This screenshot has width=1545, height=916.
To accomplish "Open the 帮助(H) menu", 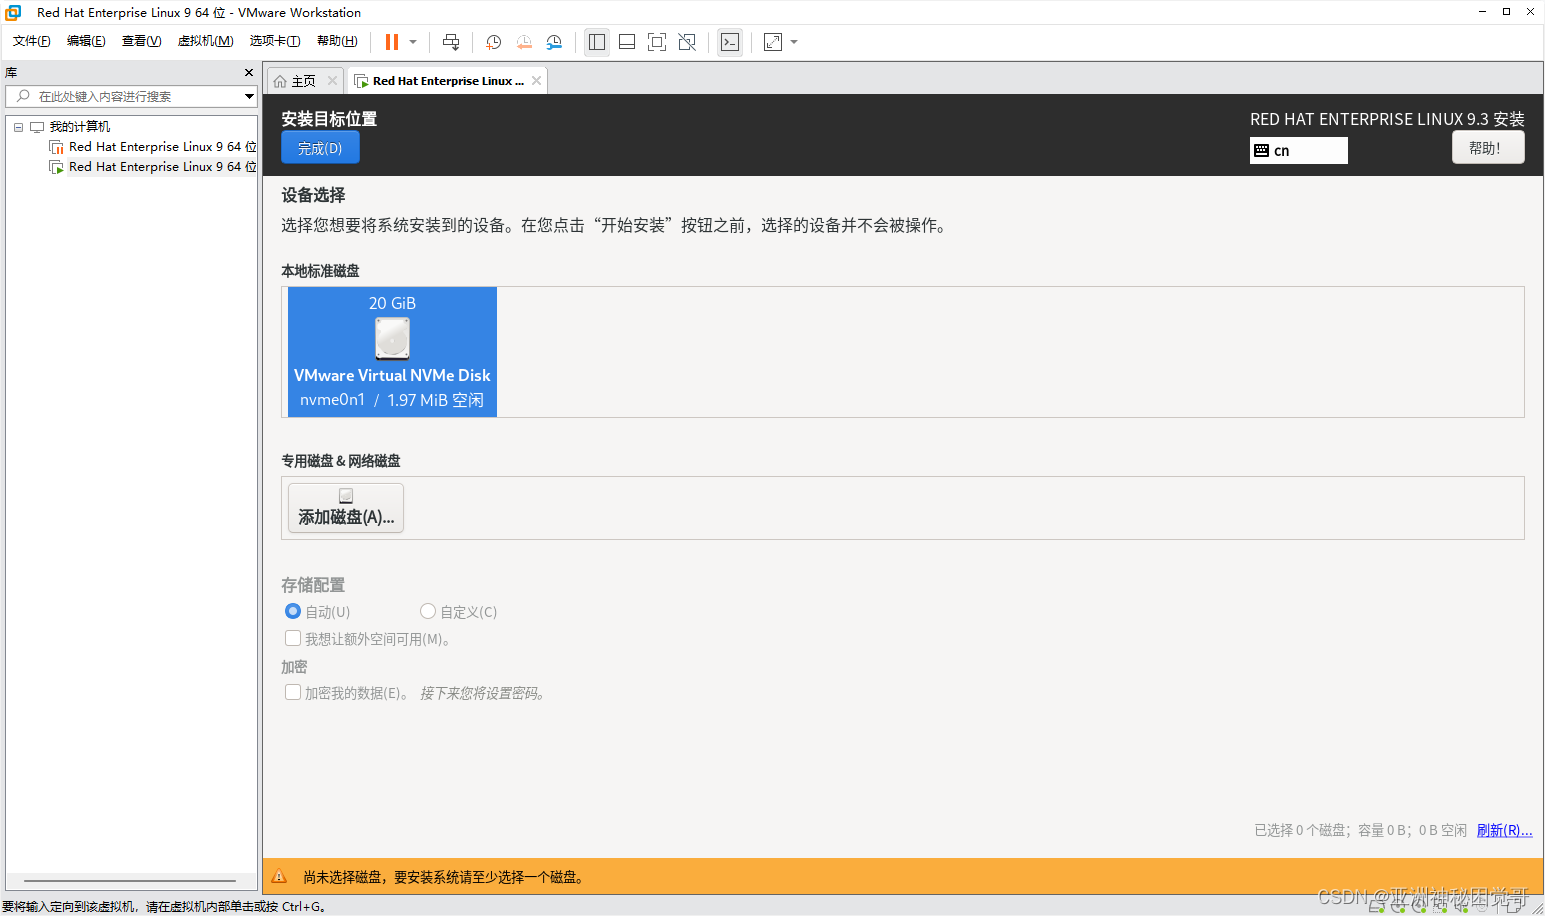I will coord(337,41).
